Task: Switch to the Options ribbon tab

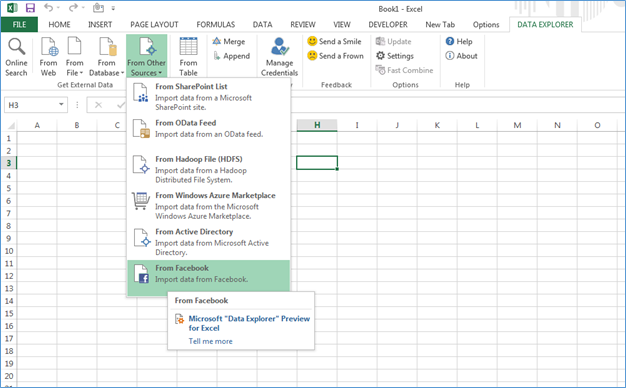Action: click(x=486, y=24)
